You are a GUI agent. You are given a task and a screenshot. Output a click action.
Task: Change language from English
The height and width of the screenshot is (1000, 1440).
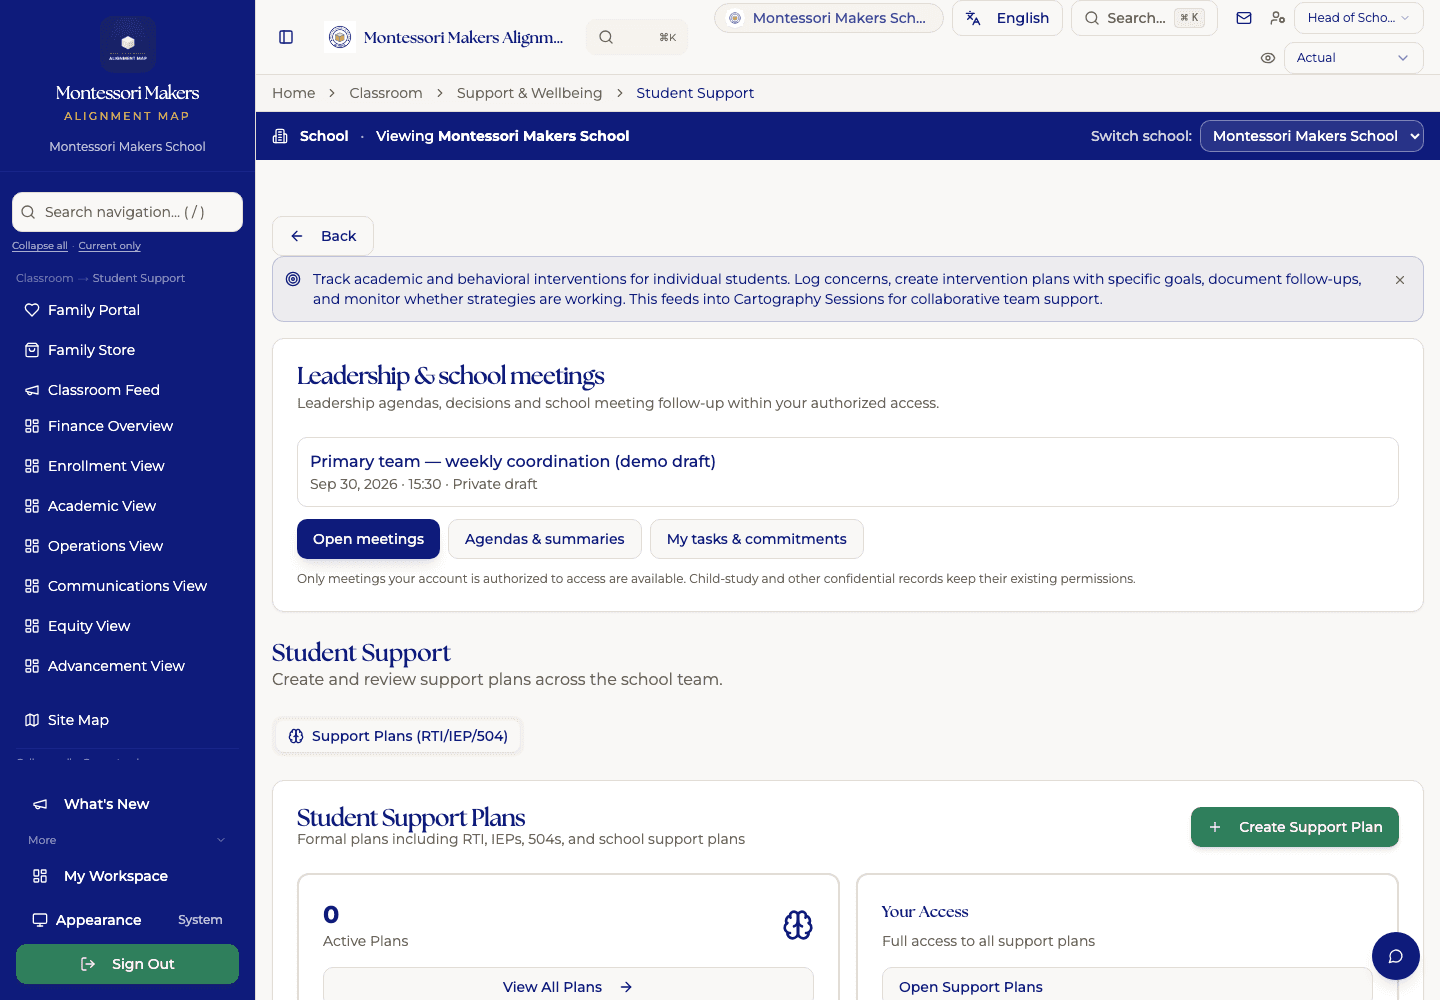tap(1007, 18)
